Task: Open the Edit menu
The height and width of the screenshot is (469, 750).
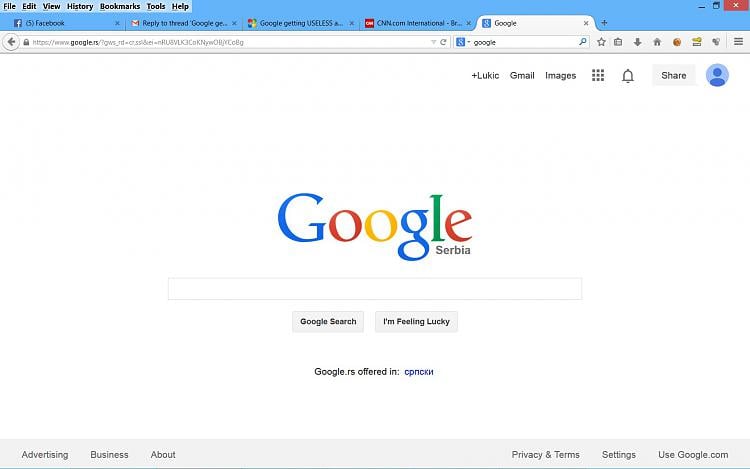Action: pos(29,6)
